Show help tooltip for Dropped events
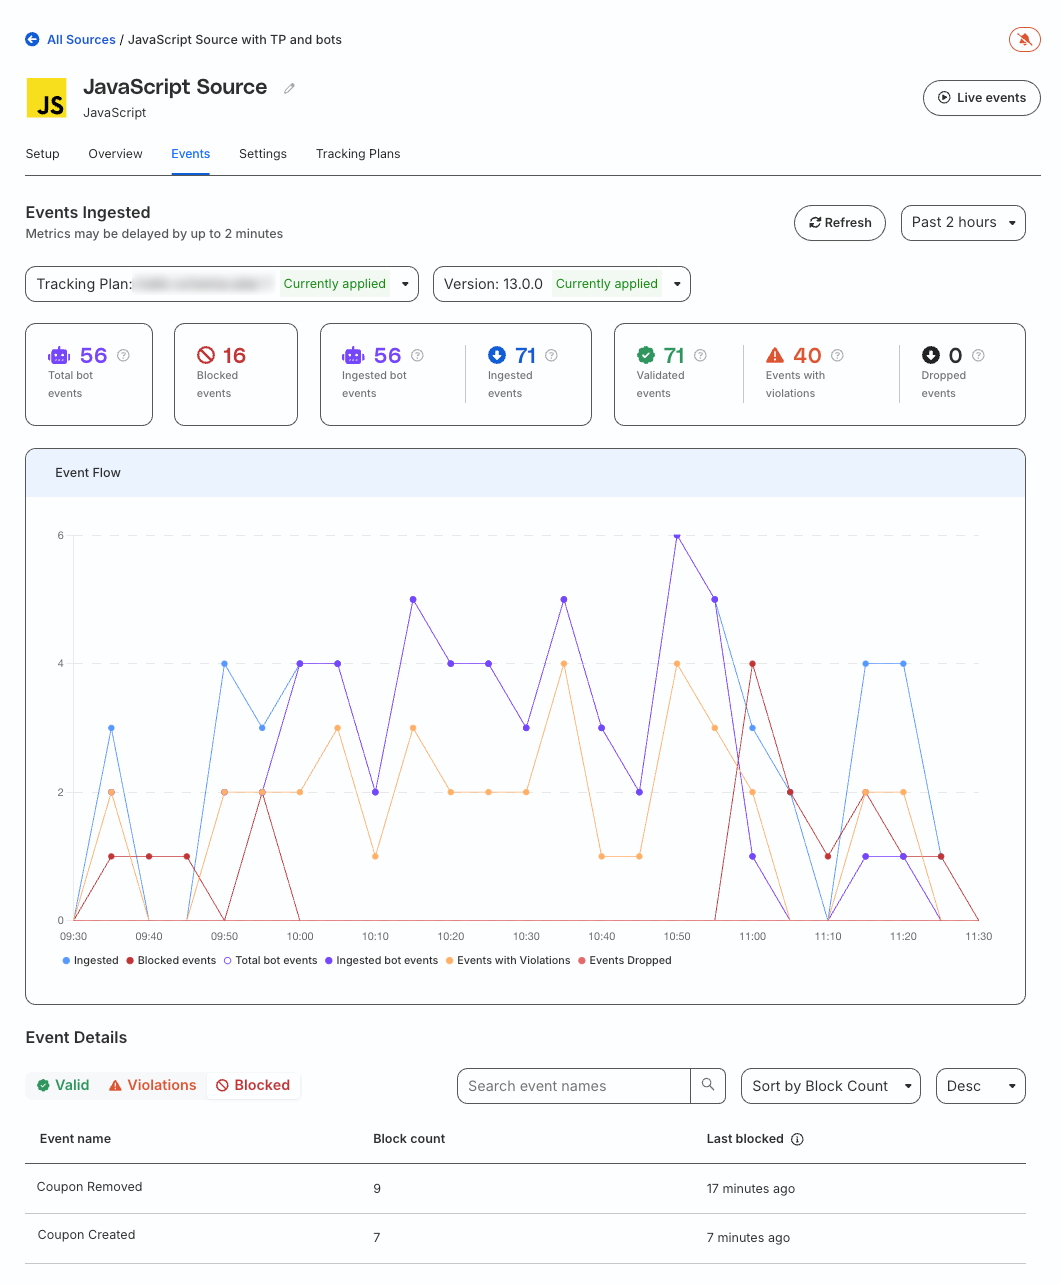Screen dimensions: 1061x1284 (978, 355)
